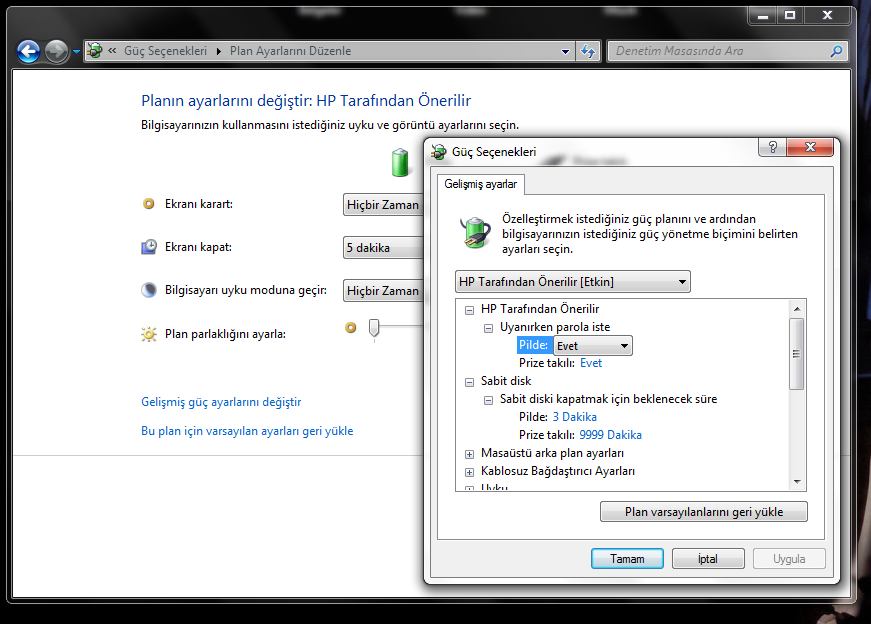Click the 9999 Dakika value

click(610, 435)
